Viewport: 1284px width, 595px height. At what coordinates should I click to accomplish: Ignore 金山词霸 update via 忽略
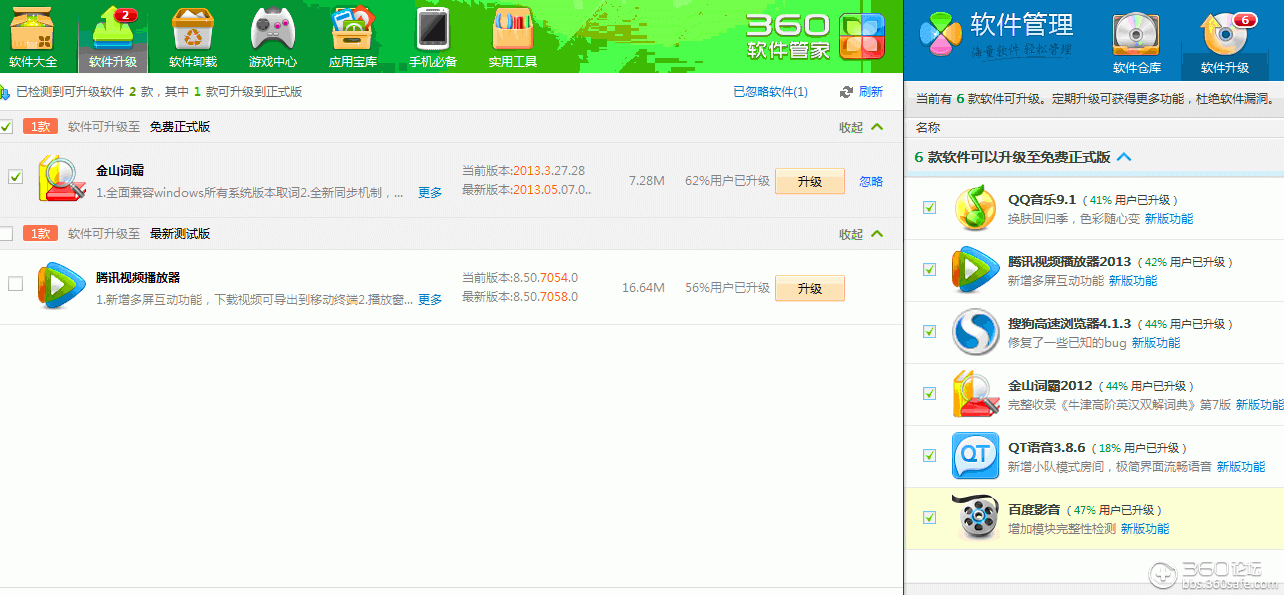(871, 182)
